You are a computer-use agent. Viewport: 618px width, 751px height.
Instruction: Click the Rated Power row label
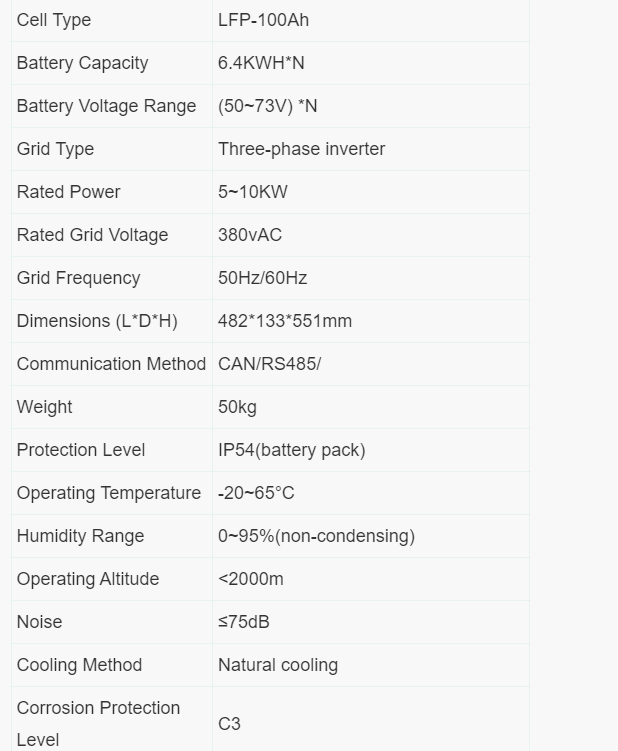pos(69,192)
